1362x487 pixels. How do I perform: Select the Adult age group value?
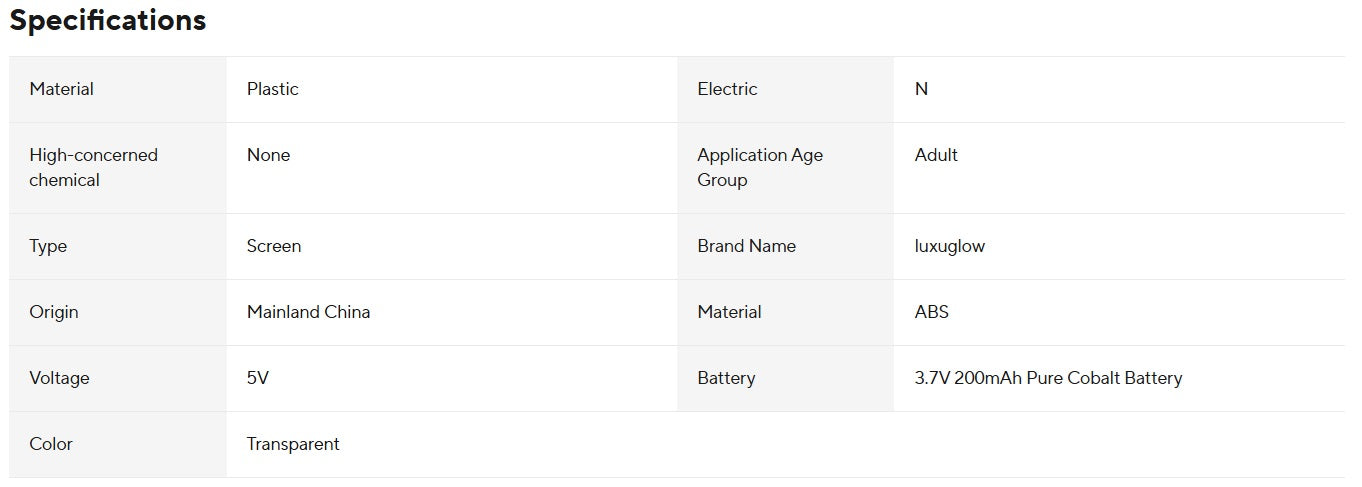click(x=936, y=155)
